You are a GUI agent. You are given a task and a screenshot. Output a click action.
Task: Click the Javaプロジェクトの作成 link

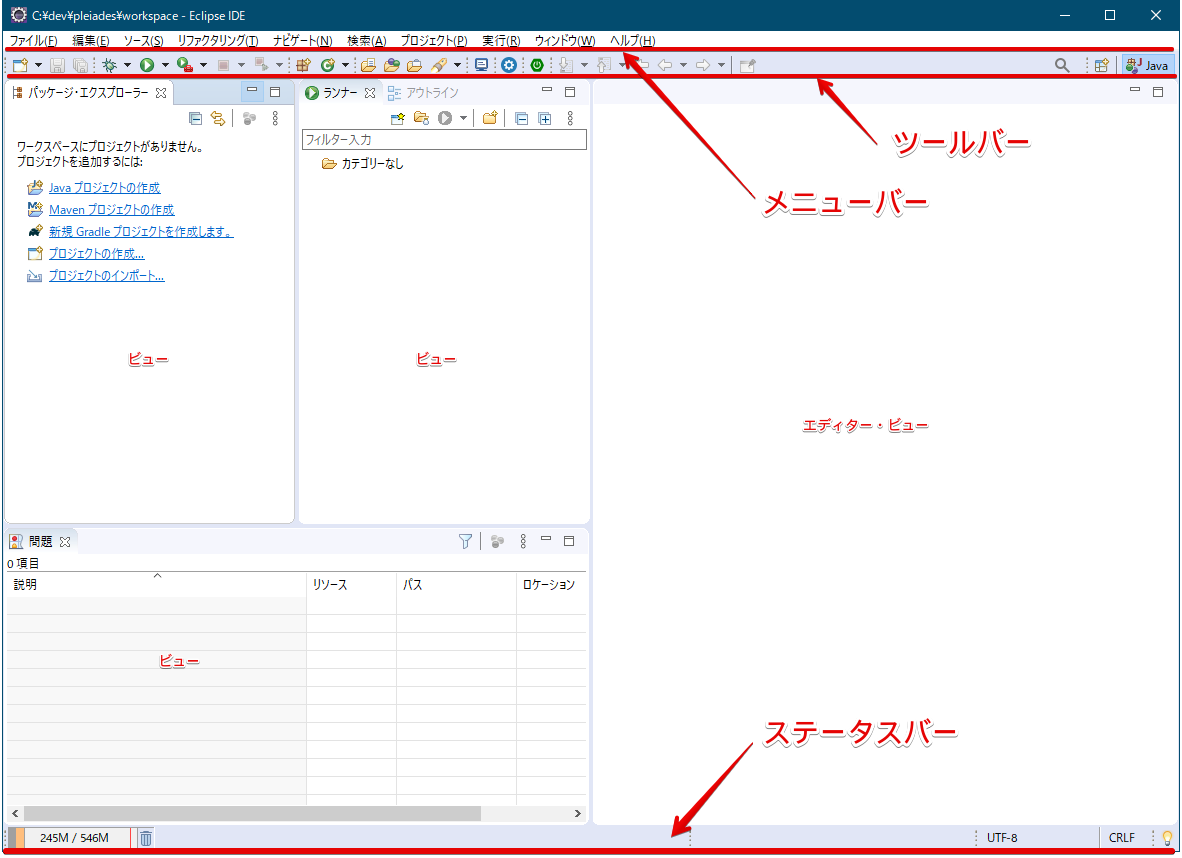105,187
